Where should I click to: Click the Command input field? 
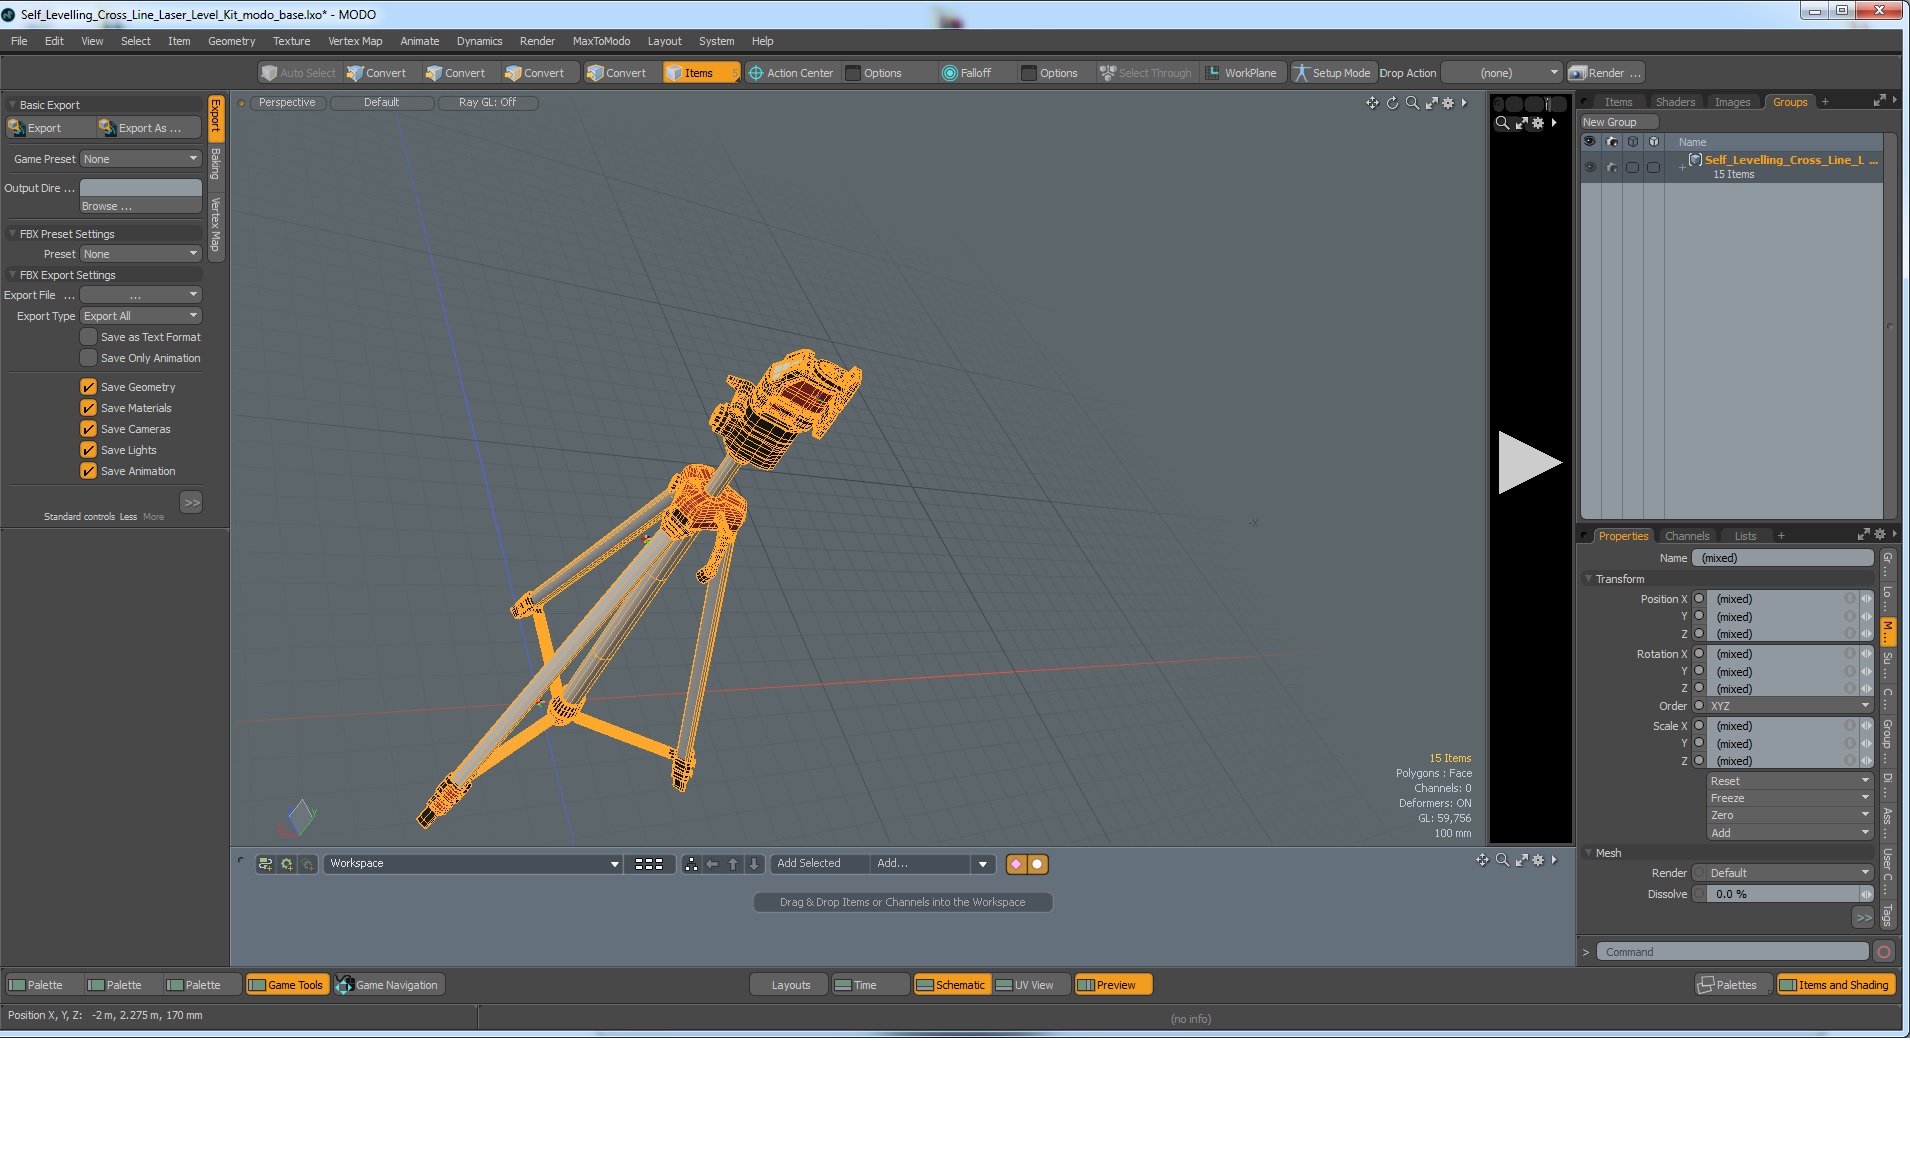pos(1732,952)
